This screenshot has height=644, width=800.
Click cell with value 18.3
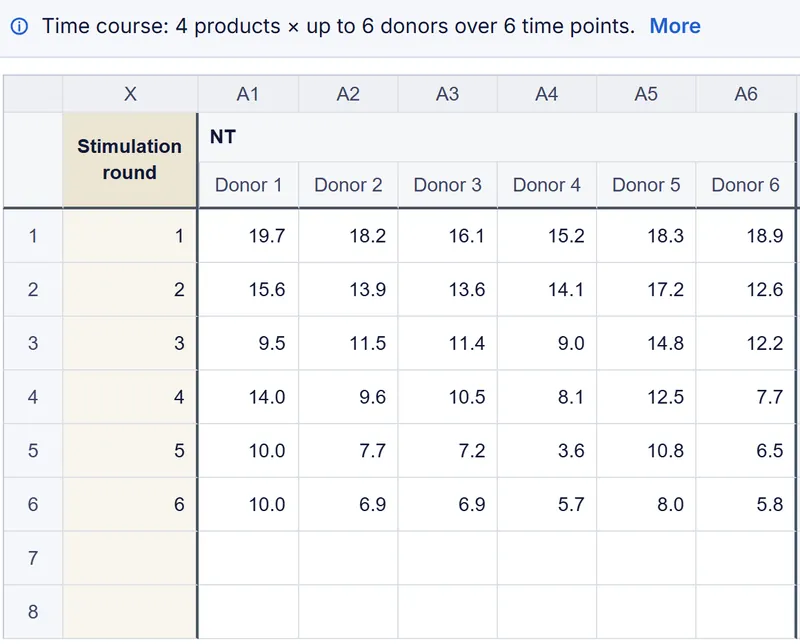pyautogui.click(x=646, y=236)
